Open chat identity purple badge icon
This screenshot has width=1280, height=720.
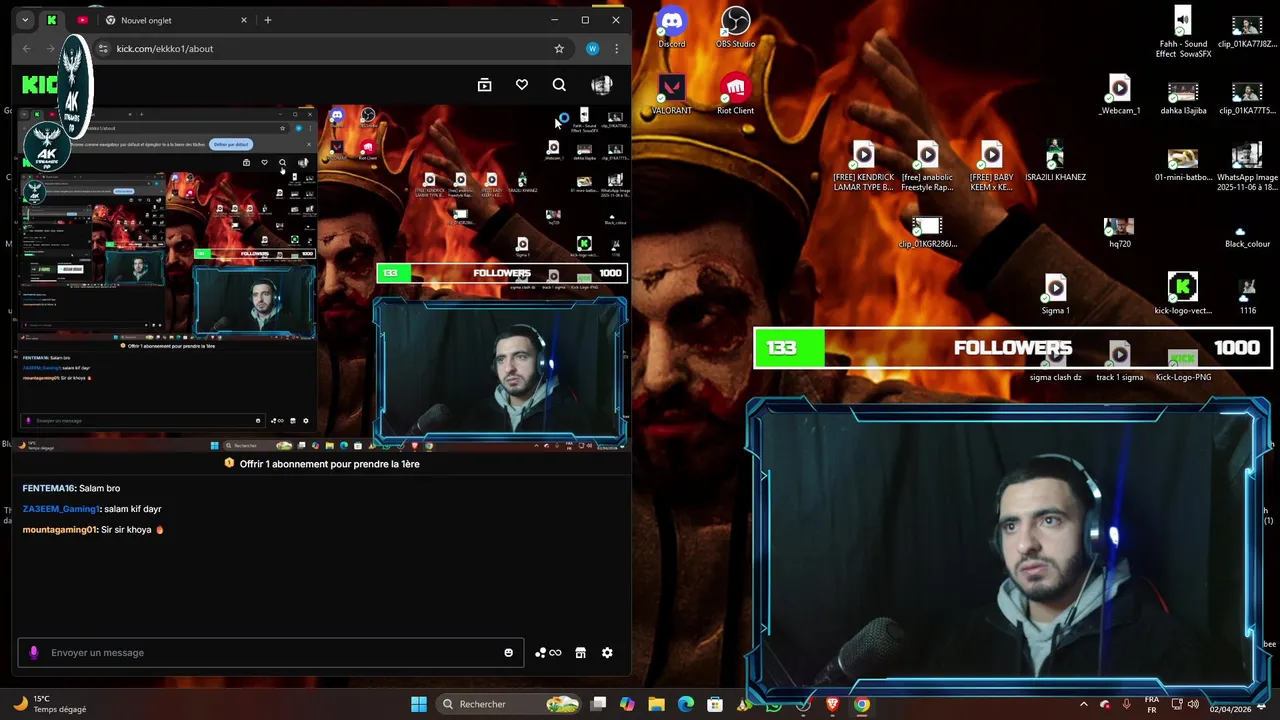tap(33, 653)
